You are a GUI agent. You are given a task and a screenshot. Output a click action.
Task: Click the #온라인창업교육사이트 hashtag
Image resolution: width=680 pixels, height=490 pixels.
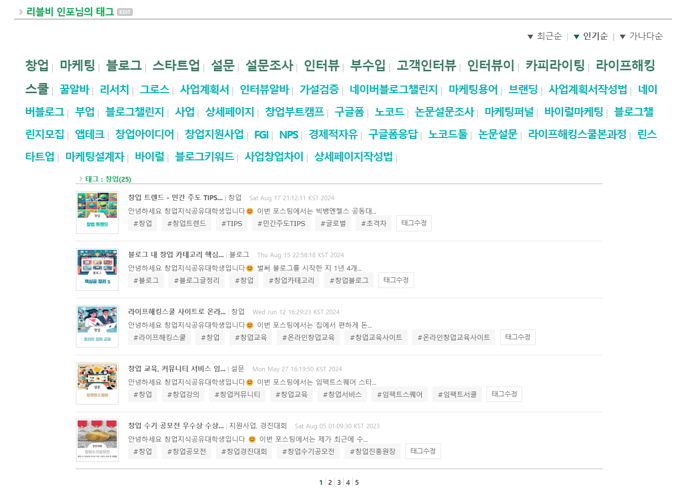454,337
